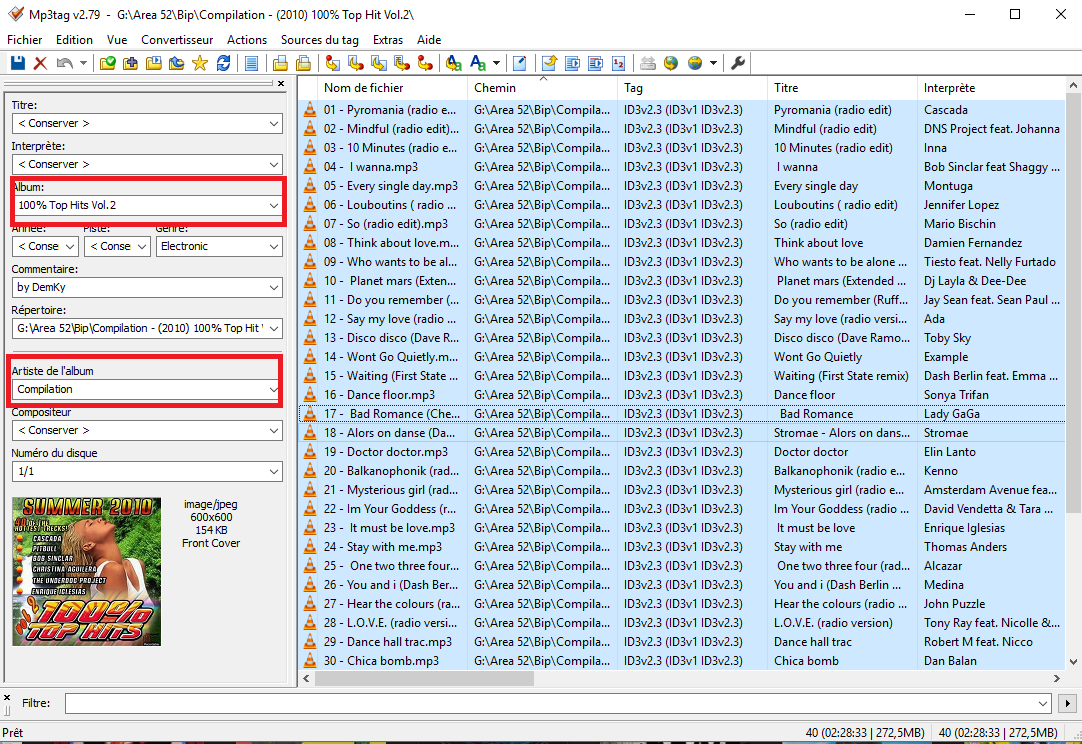This screenshot has height=744, width=1082.
Task: Open the web tag sources globe icon
Action: [x=695, y=63]
